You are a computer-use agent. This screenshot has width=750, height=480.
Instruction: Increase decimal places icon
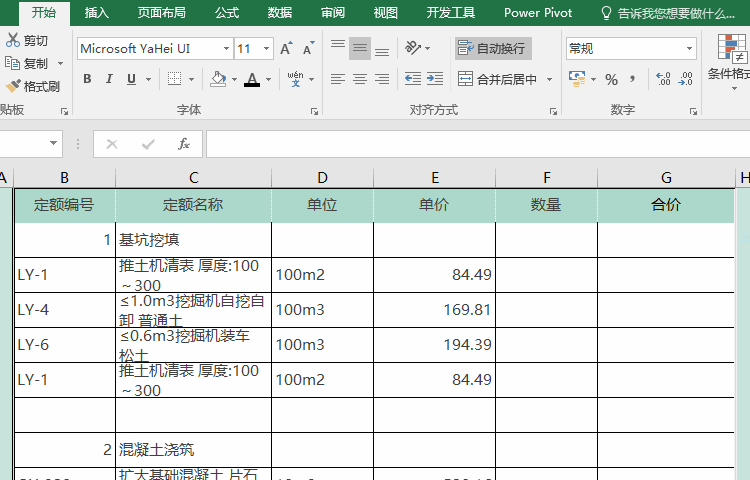tap(663, 79)
